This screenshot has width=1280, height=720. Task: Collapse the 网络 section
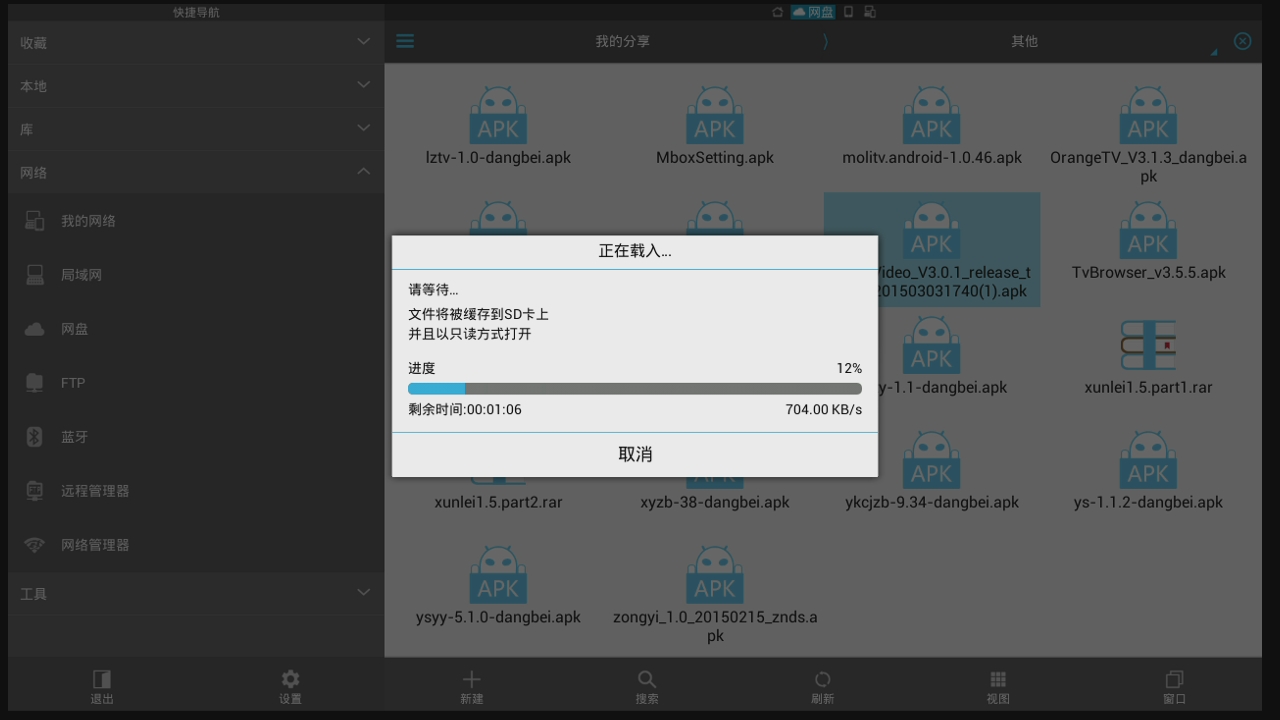coord(196,172)
